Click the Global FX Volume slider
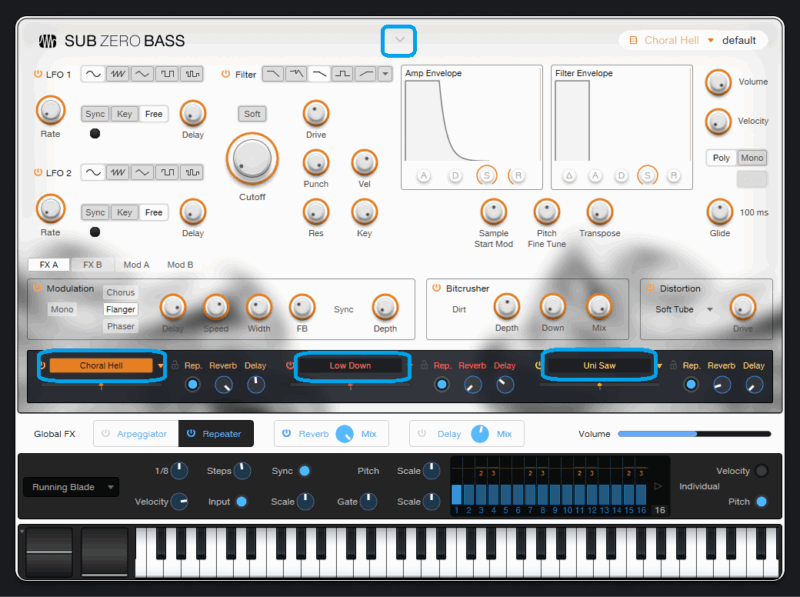Viewport: 800px width, 597px height. (694, 434)
